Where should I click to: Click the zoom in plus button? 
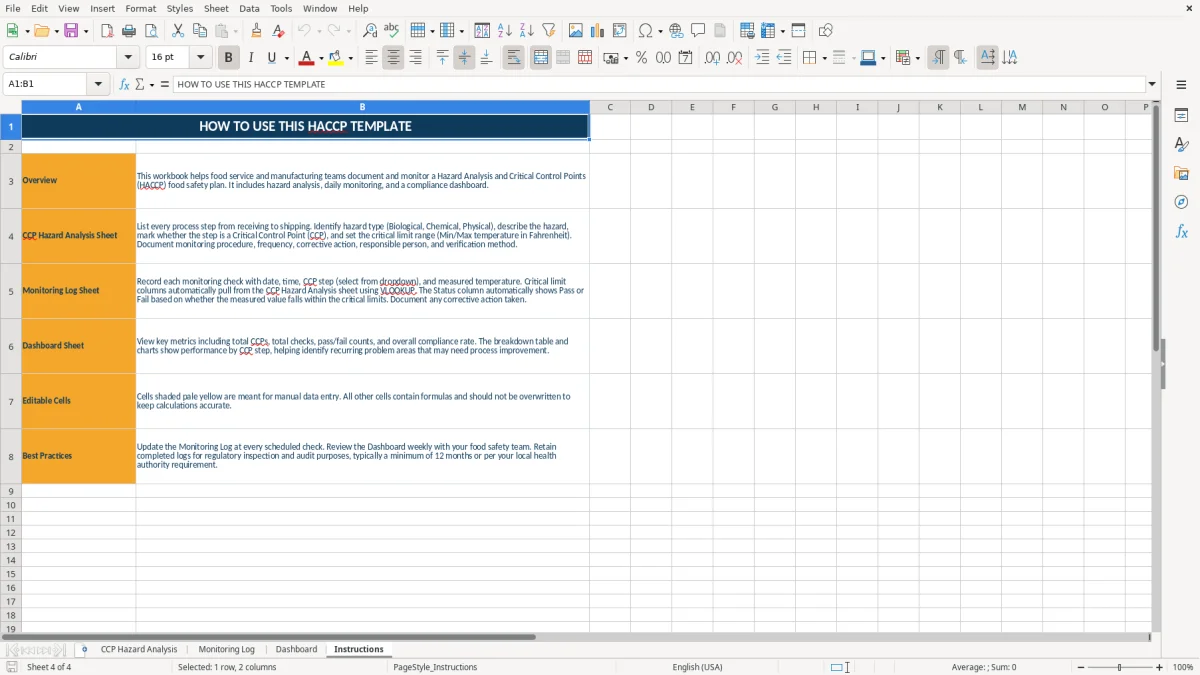[x=1159, y=667]
